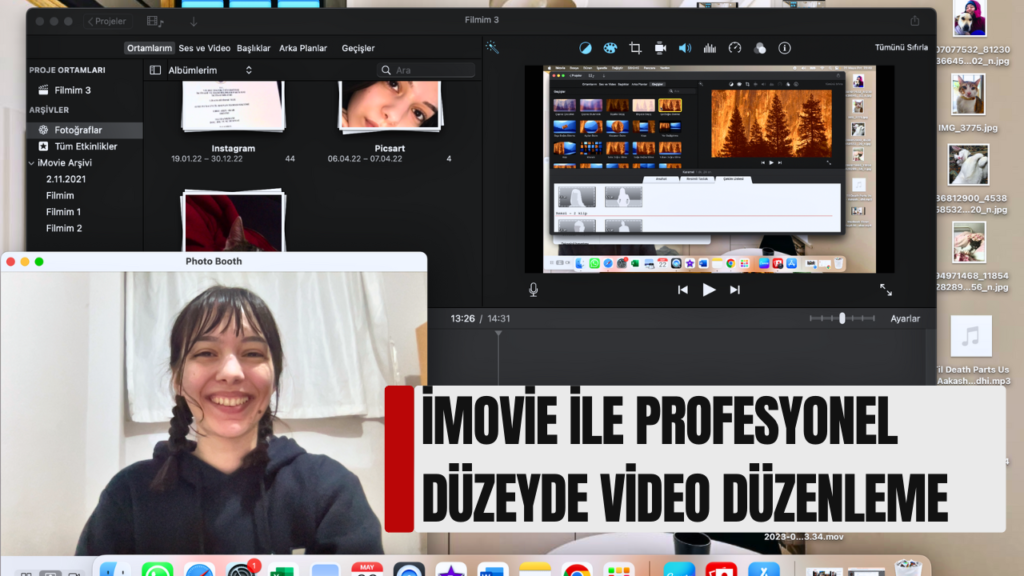1024x576 pixels.
Task: Click Tümünü Sıfırla to reset all
Action: point(901,48)
